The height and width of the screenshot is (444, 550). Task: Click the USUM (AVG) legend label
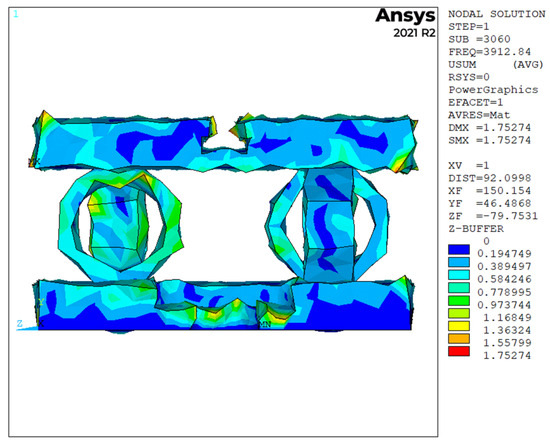pos(496,65)
